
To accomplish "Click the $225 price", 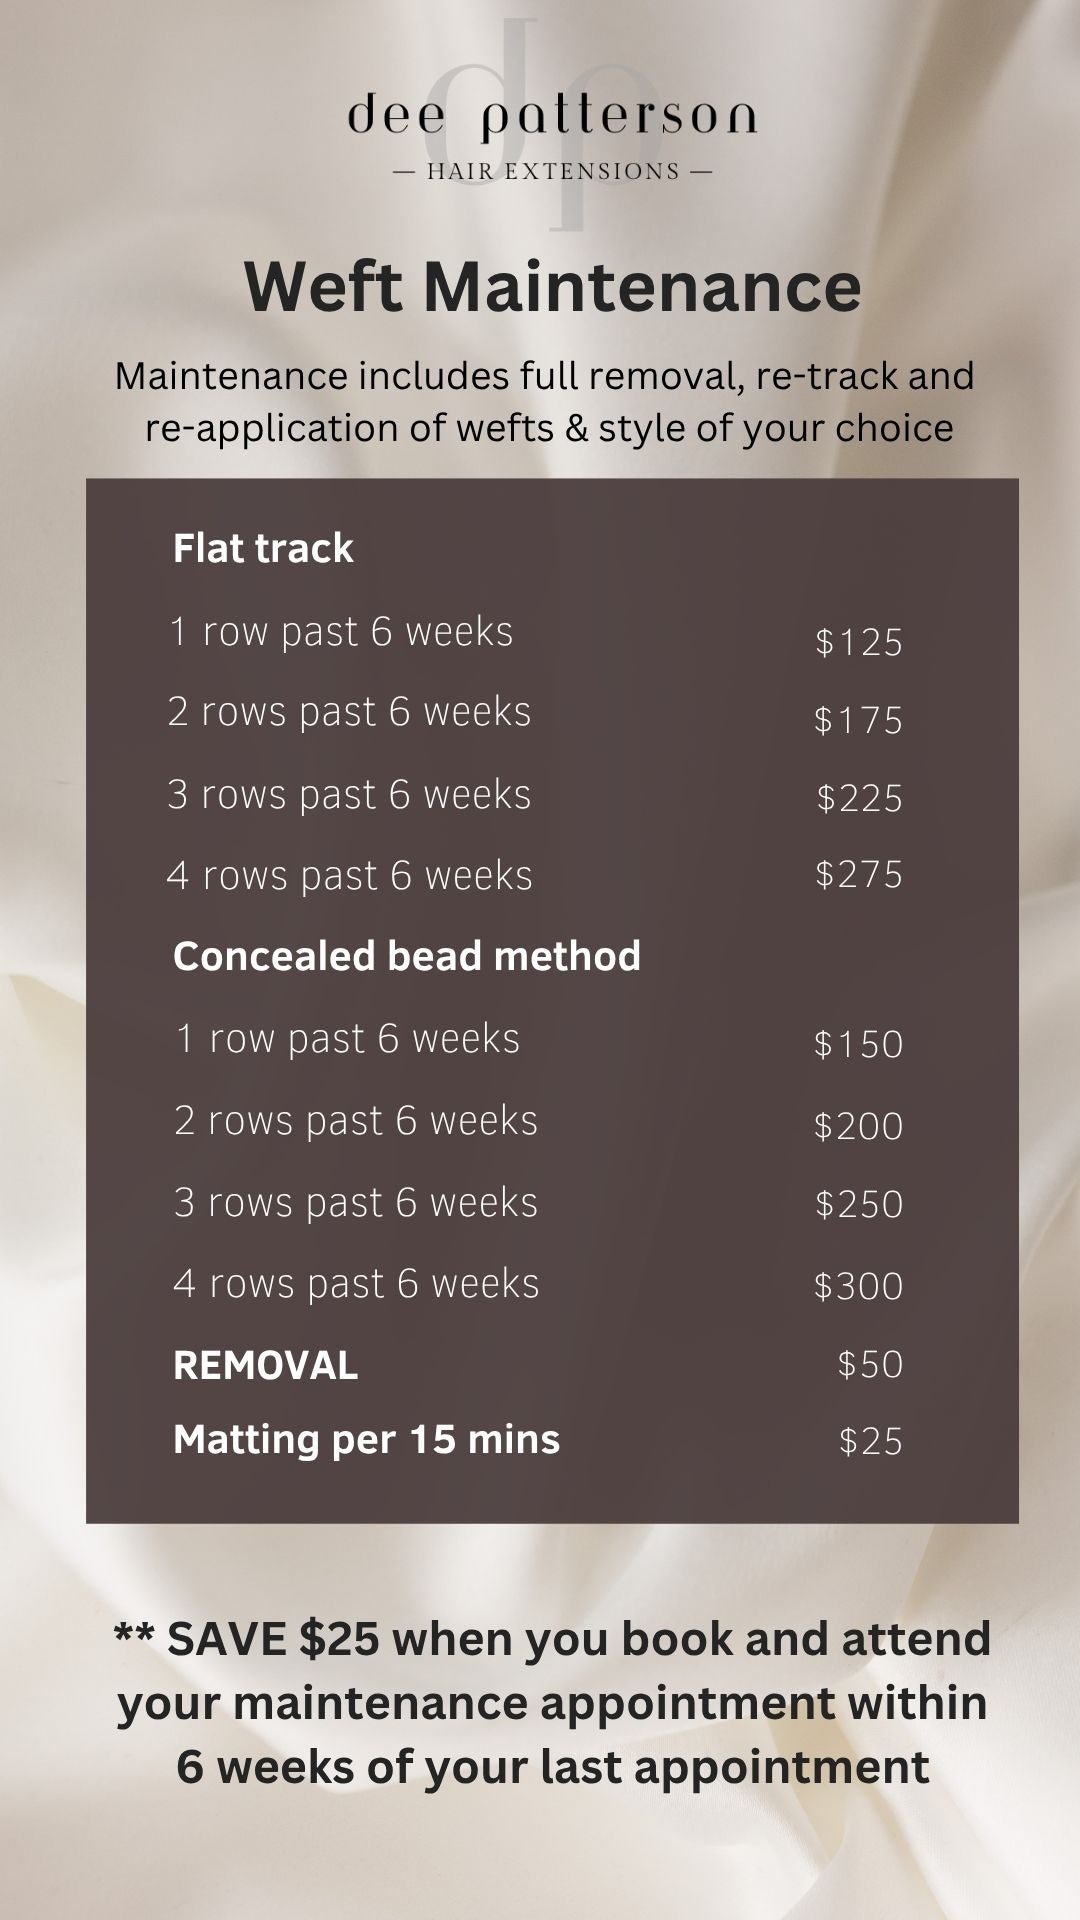I will 859,798.
